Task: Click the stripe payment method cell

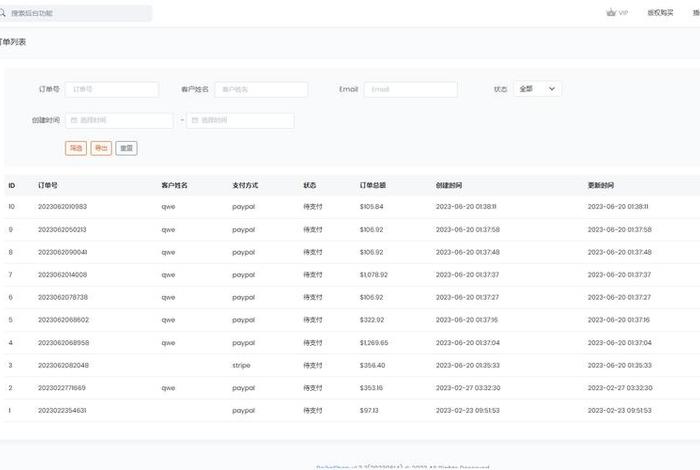Action: pos(241,365)
